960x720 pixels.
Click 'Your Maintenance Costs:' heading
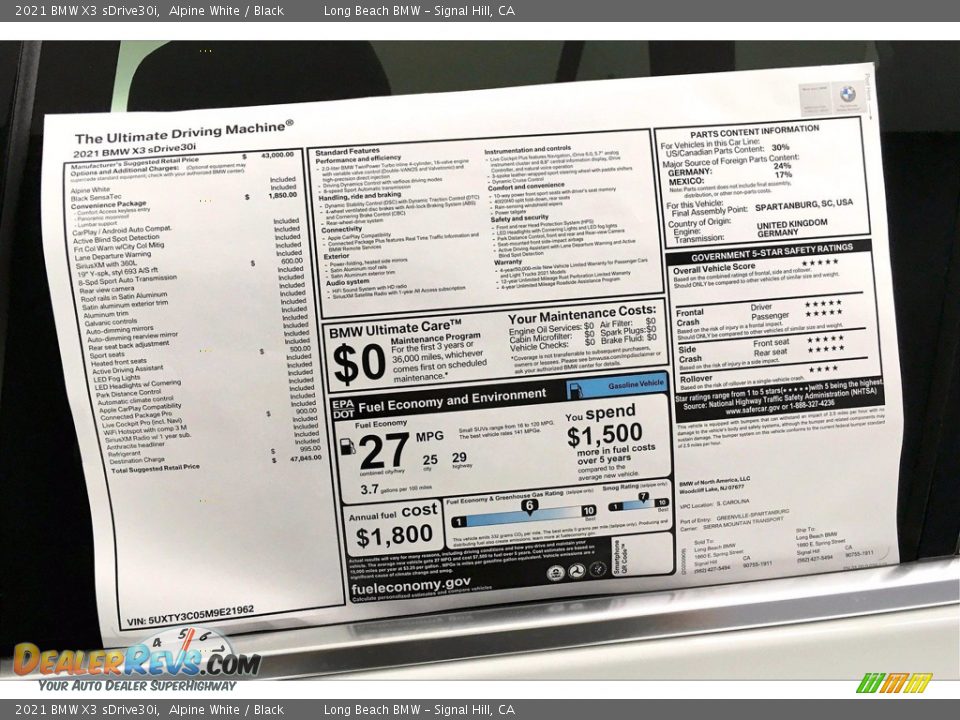(582, 314)
